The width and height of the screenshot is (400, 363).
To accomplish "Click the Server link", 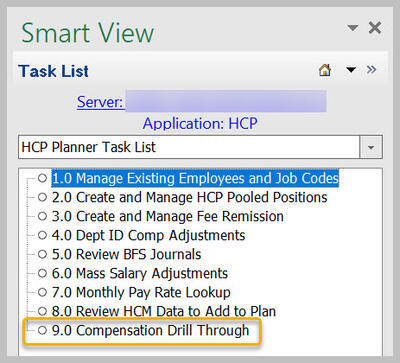I will coord(100,102).
